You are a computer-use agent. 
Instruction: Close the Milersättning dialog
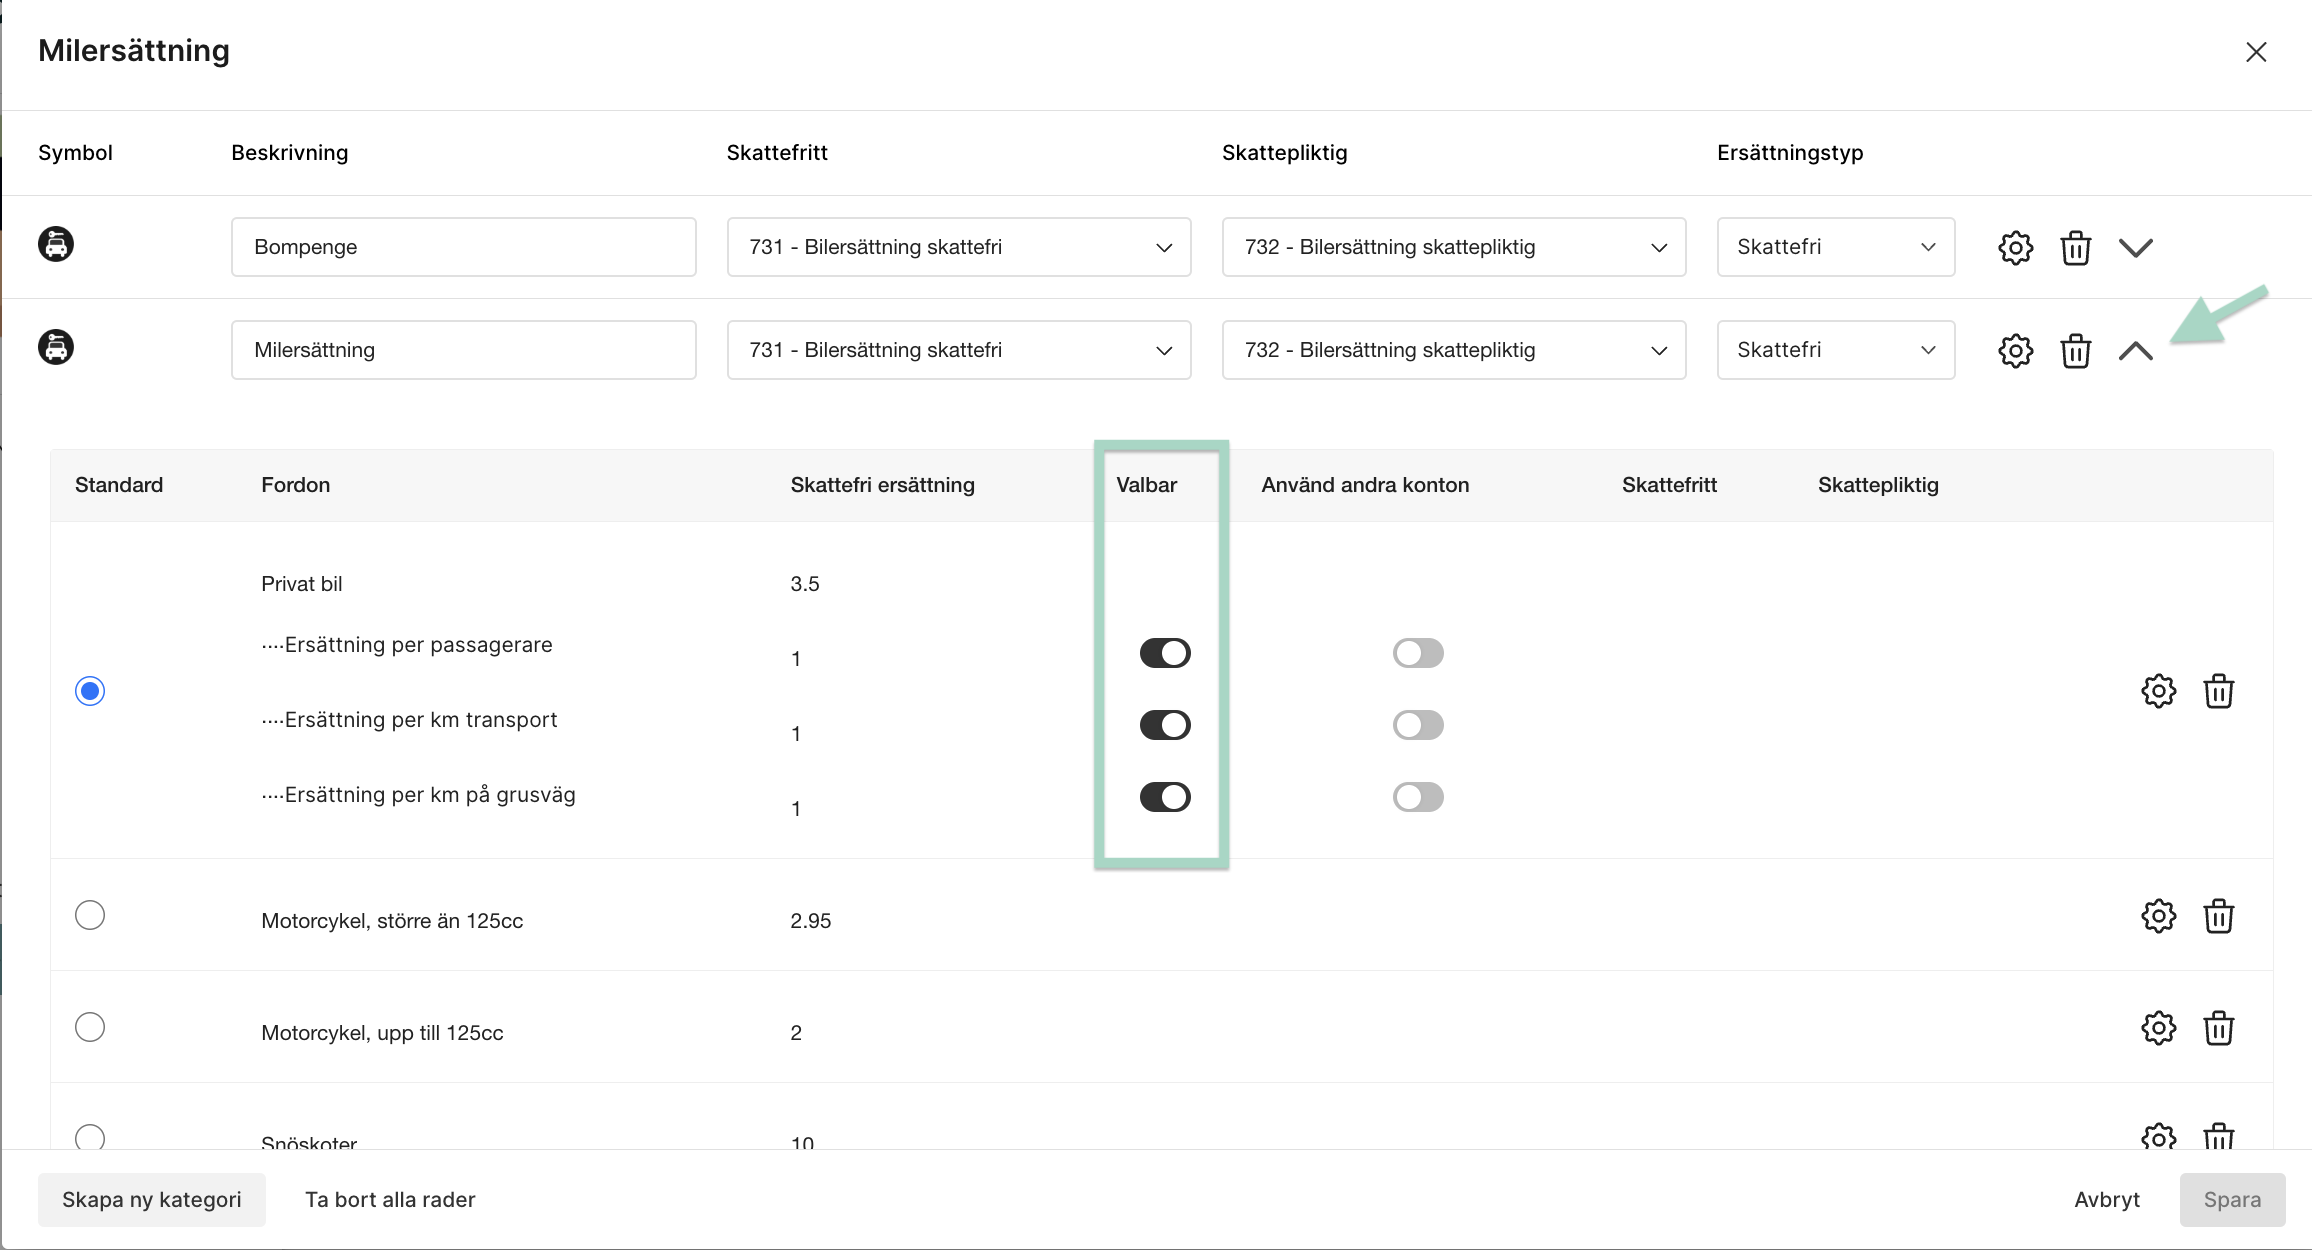2256,52
